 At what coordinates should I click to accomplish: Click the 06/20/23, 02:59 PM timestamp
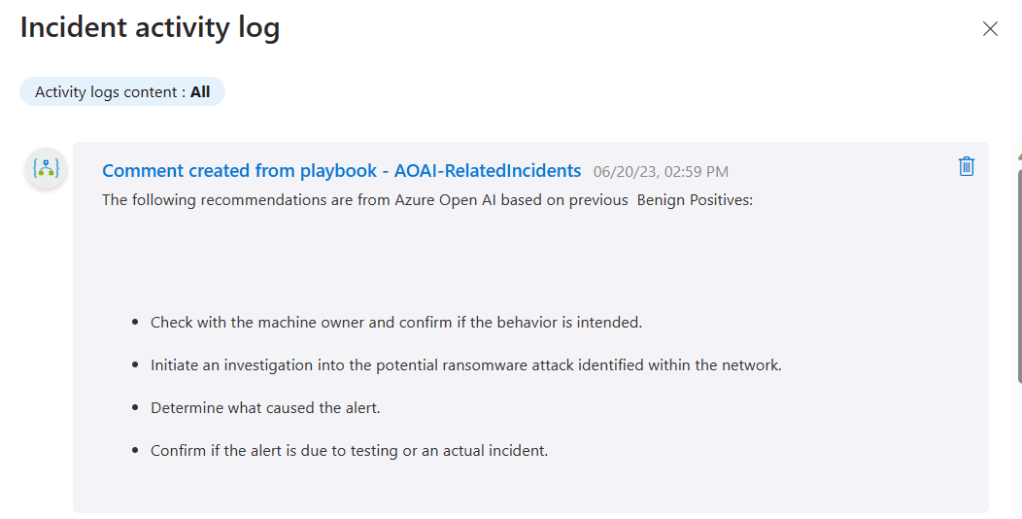(x=660, y=172)
